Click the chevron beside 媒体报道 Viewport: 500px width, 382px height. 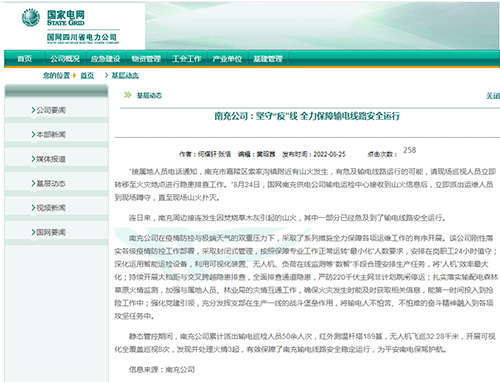pyautogui.click(x=33, y=159)
